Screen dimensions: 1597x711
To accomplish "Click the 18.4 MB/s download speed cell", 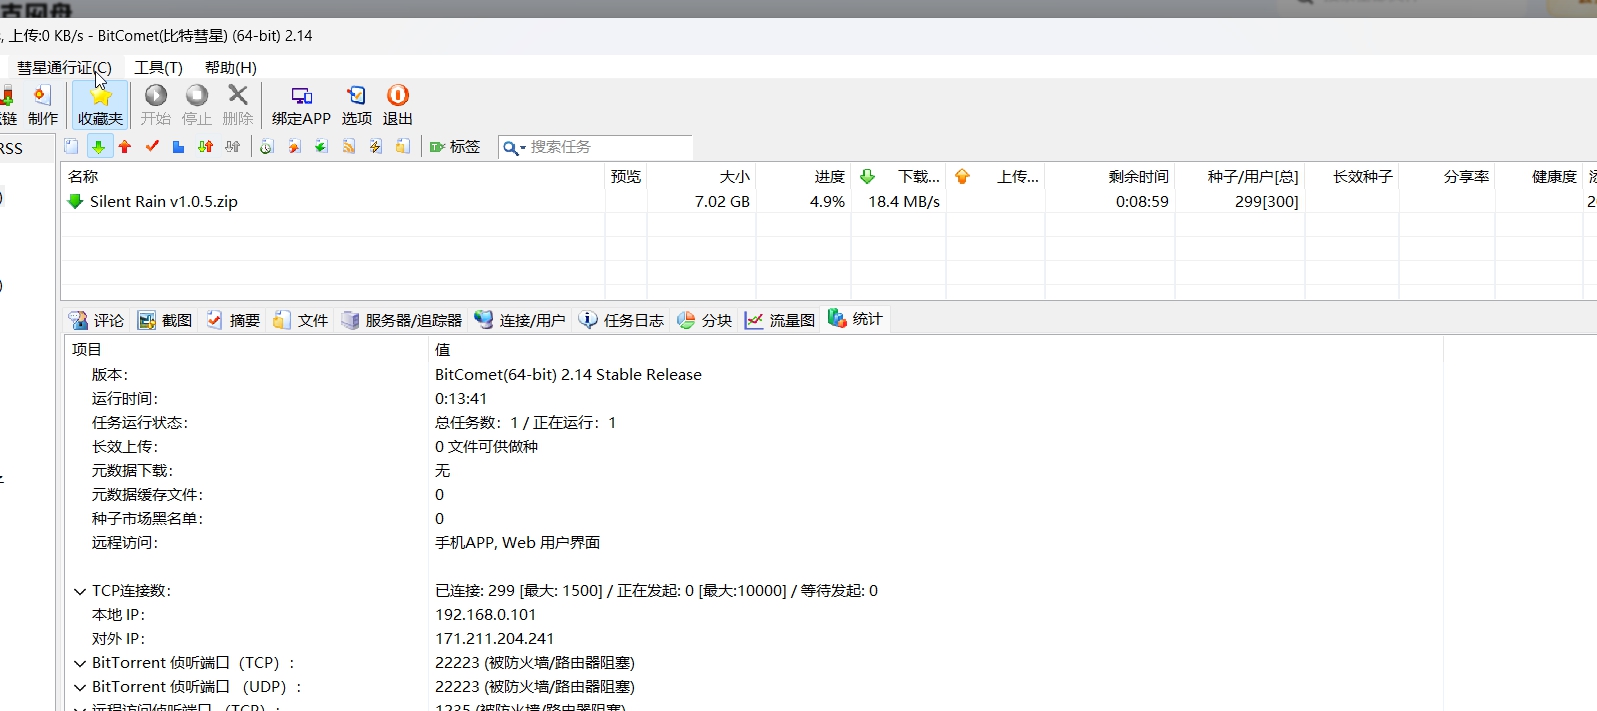I will 904,201.
